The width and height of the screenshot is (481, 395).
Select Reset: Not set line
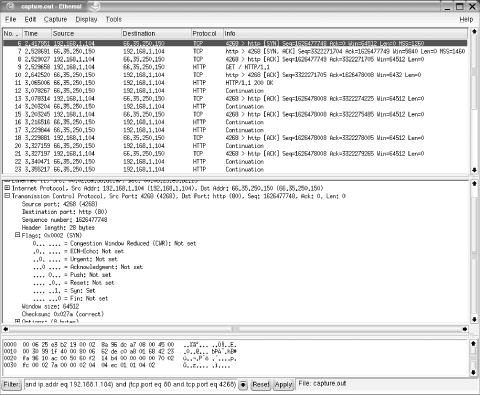pos(73,283)
